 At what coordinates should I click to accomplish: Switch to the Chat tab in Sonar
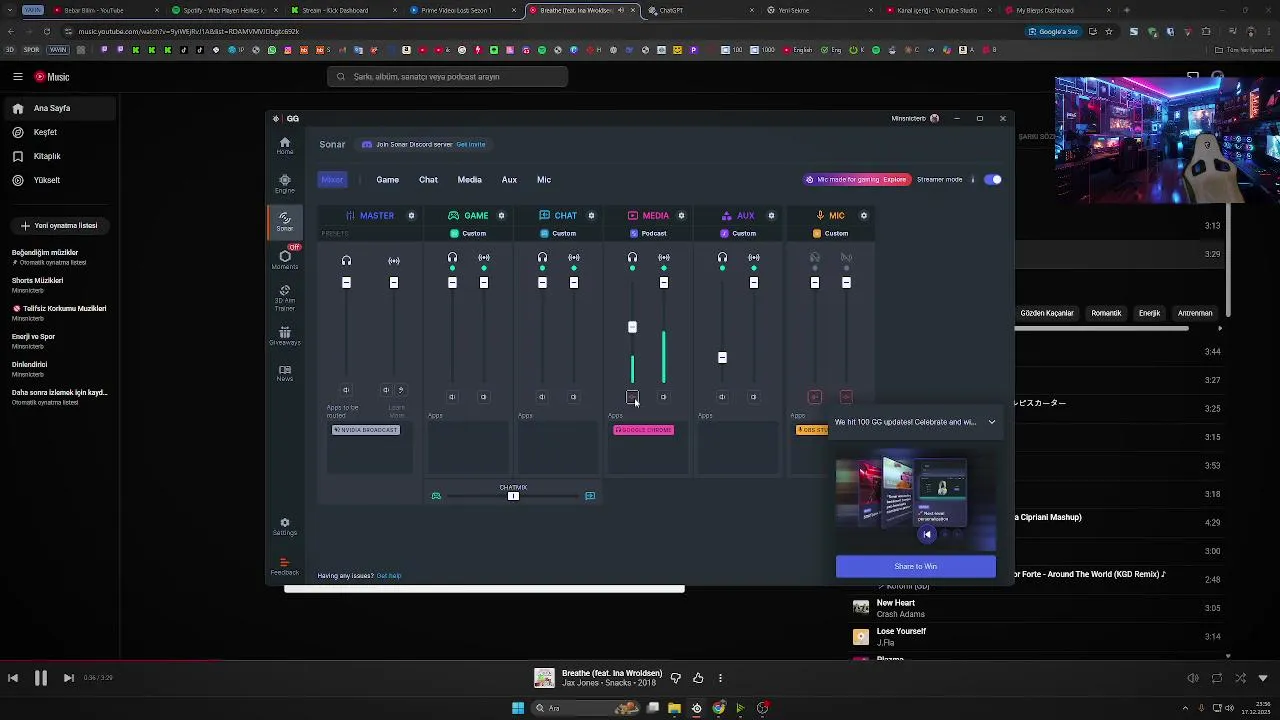point(428,180)
